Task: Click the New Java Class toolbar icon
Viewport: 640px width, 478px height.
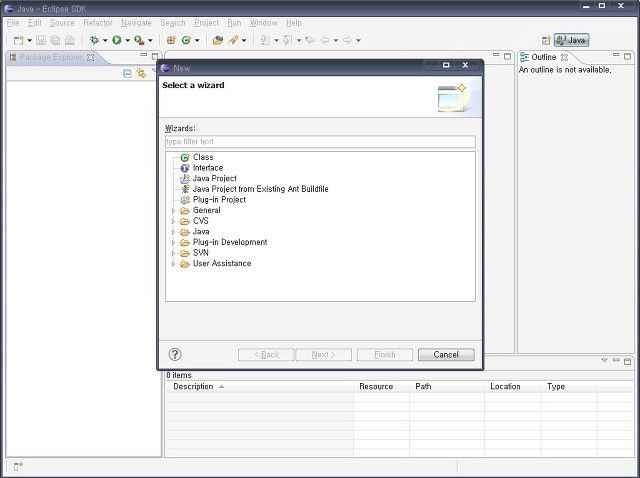Action: coord(187,40)
